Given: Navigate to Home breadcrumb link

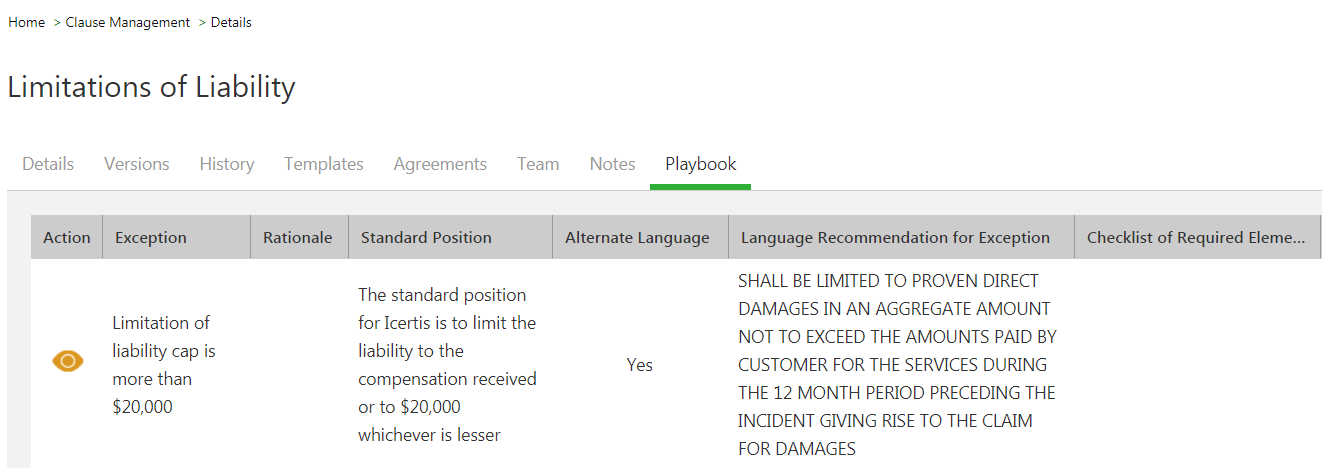Looking at the screenshot, I should [26, 22].
